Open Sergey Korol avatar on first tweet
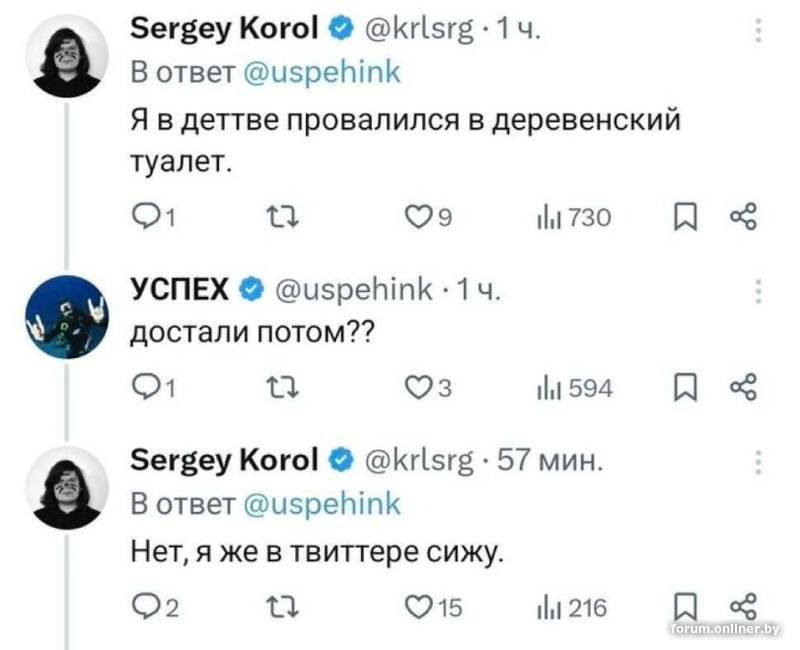The width and height of the screenshot is (800, 650). (64, 55)
